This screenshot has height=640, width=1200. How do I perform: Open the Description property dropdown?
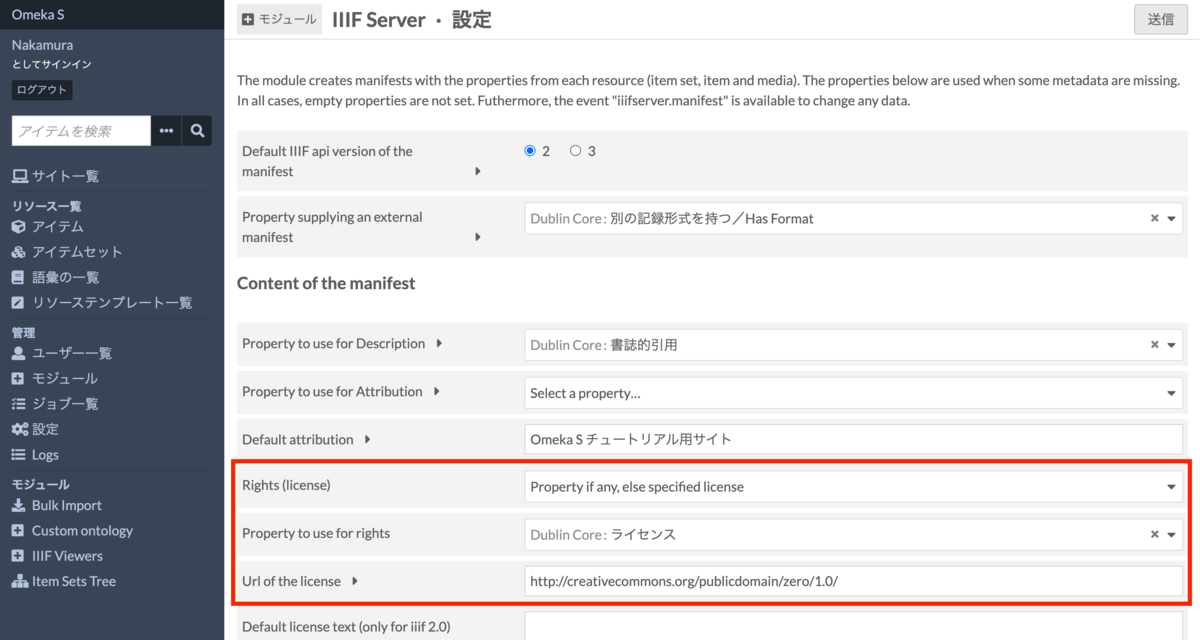coord(1171,344)
